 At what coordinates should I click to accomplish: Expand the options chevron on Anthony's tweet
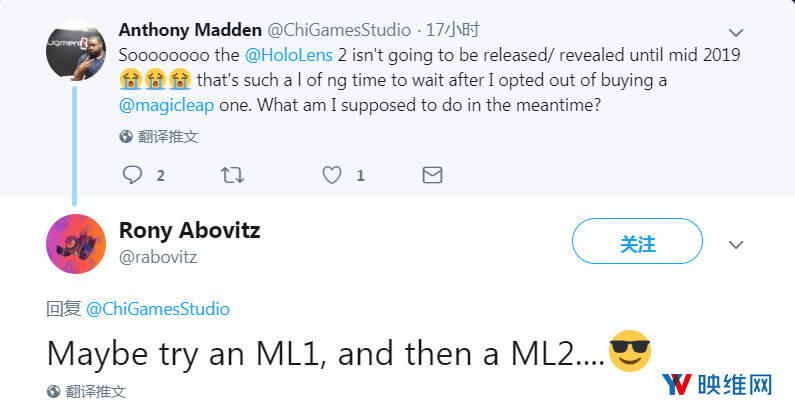(x=736, y=32)
